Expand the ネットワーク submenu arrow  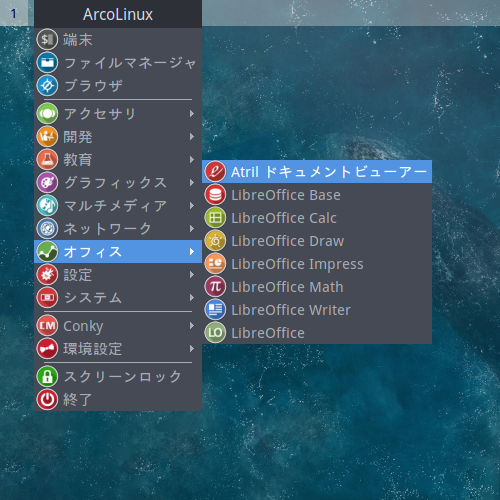[192, 229]
